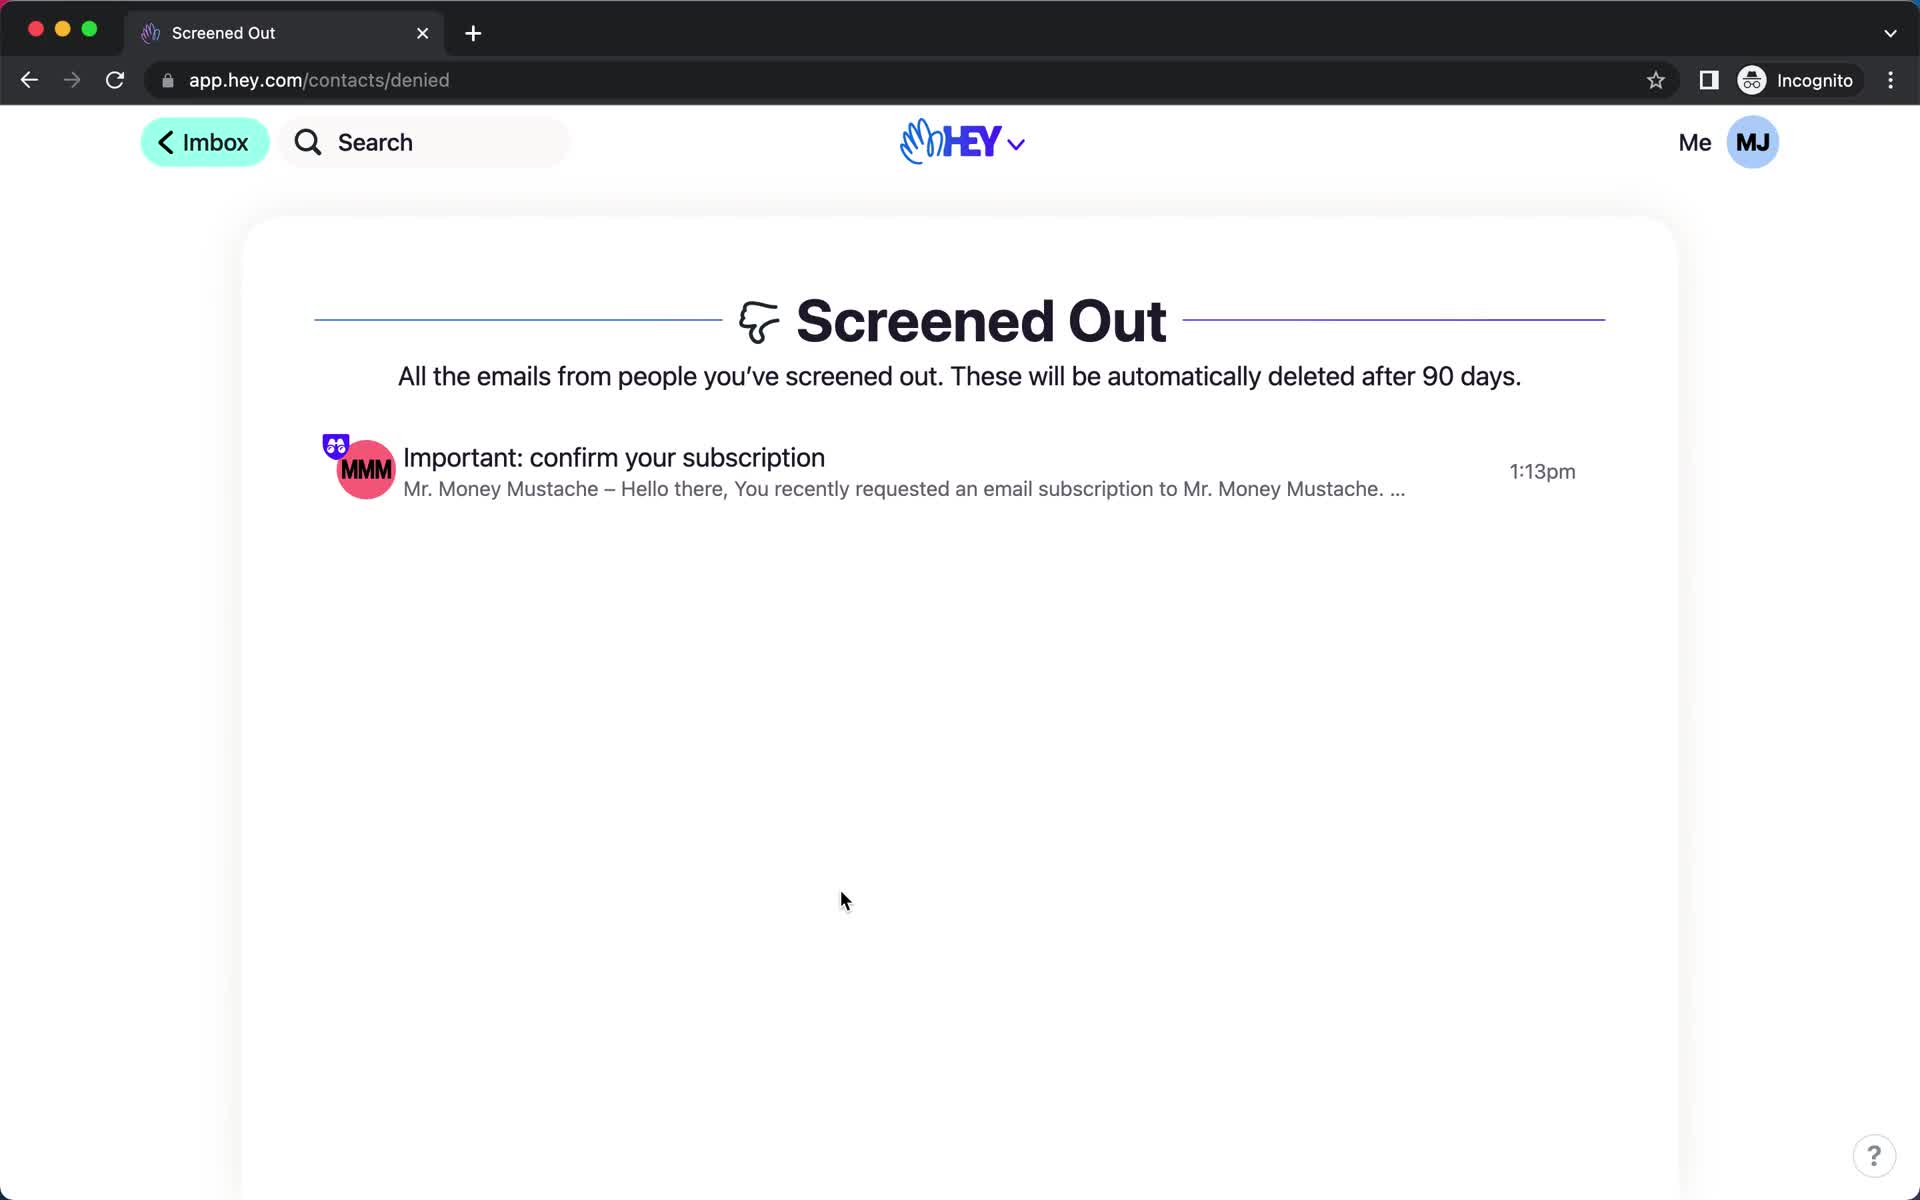1920x1200 pixels.
Task: Toggle the browser split-screen view
Action: [1707, 80]
